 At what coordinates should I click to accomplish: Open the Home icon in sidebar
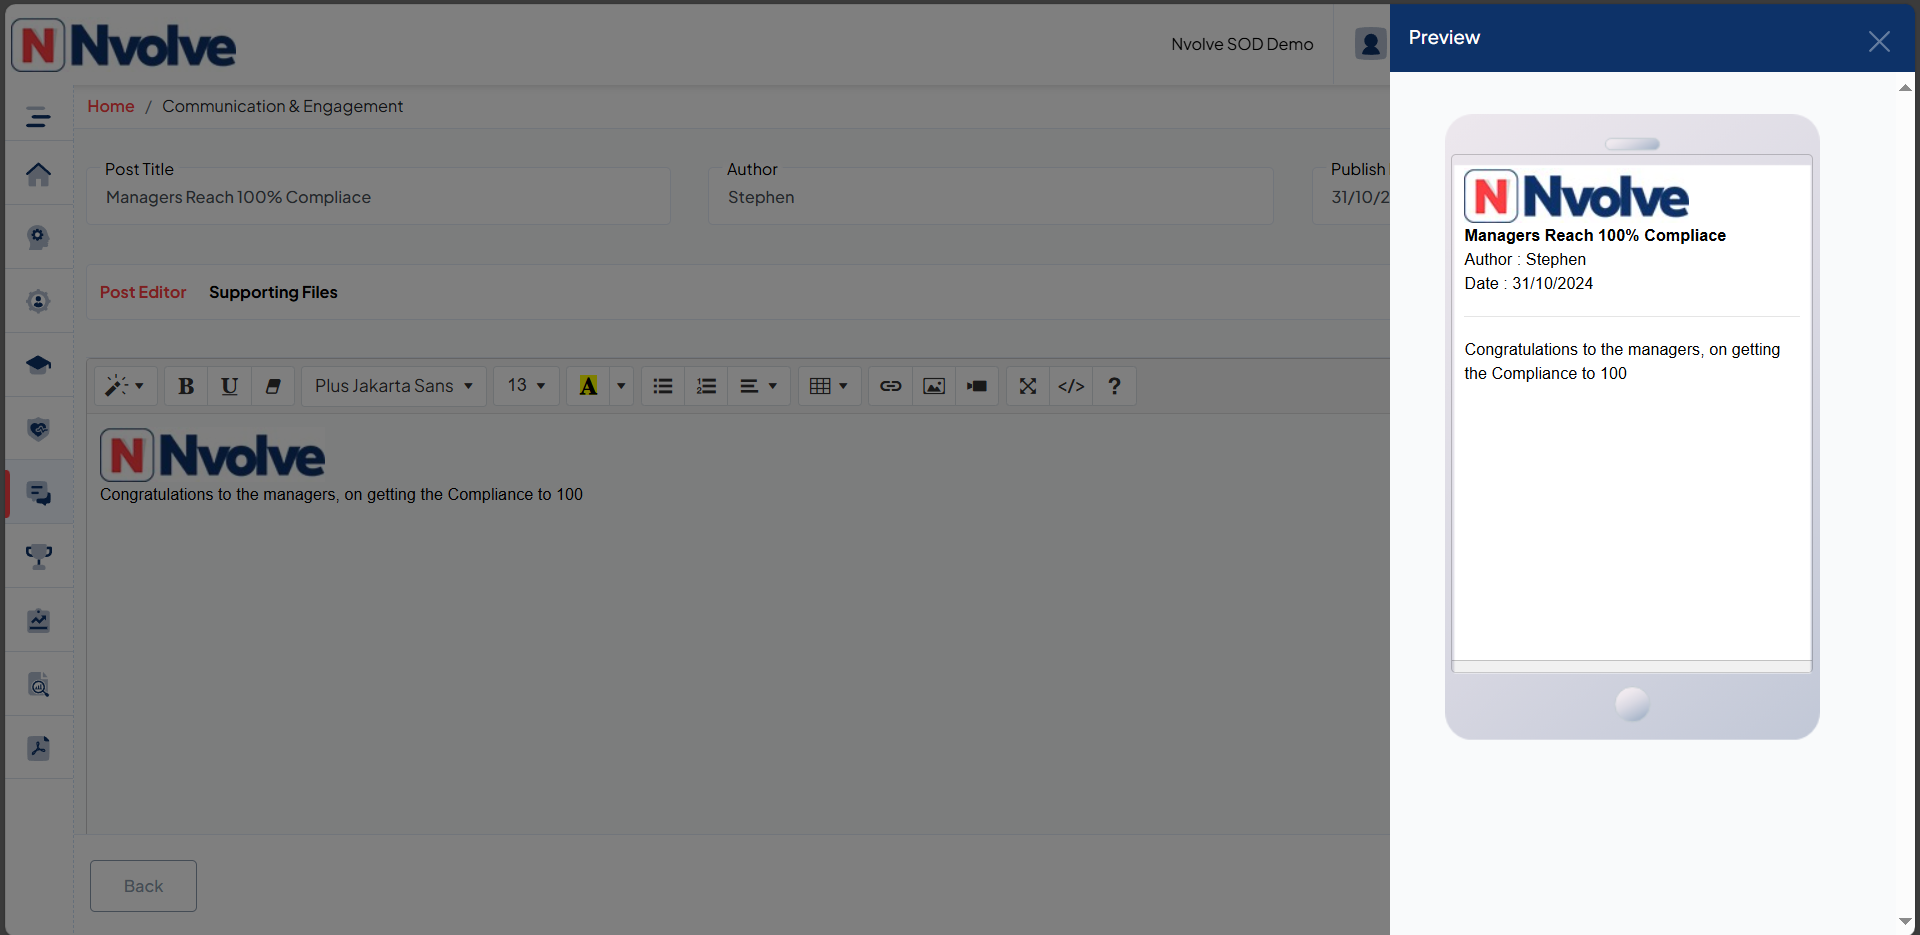coord(38,174)
